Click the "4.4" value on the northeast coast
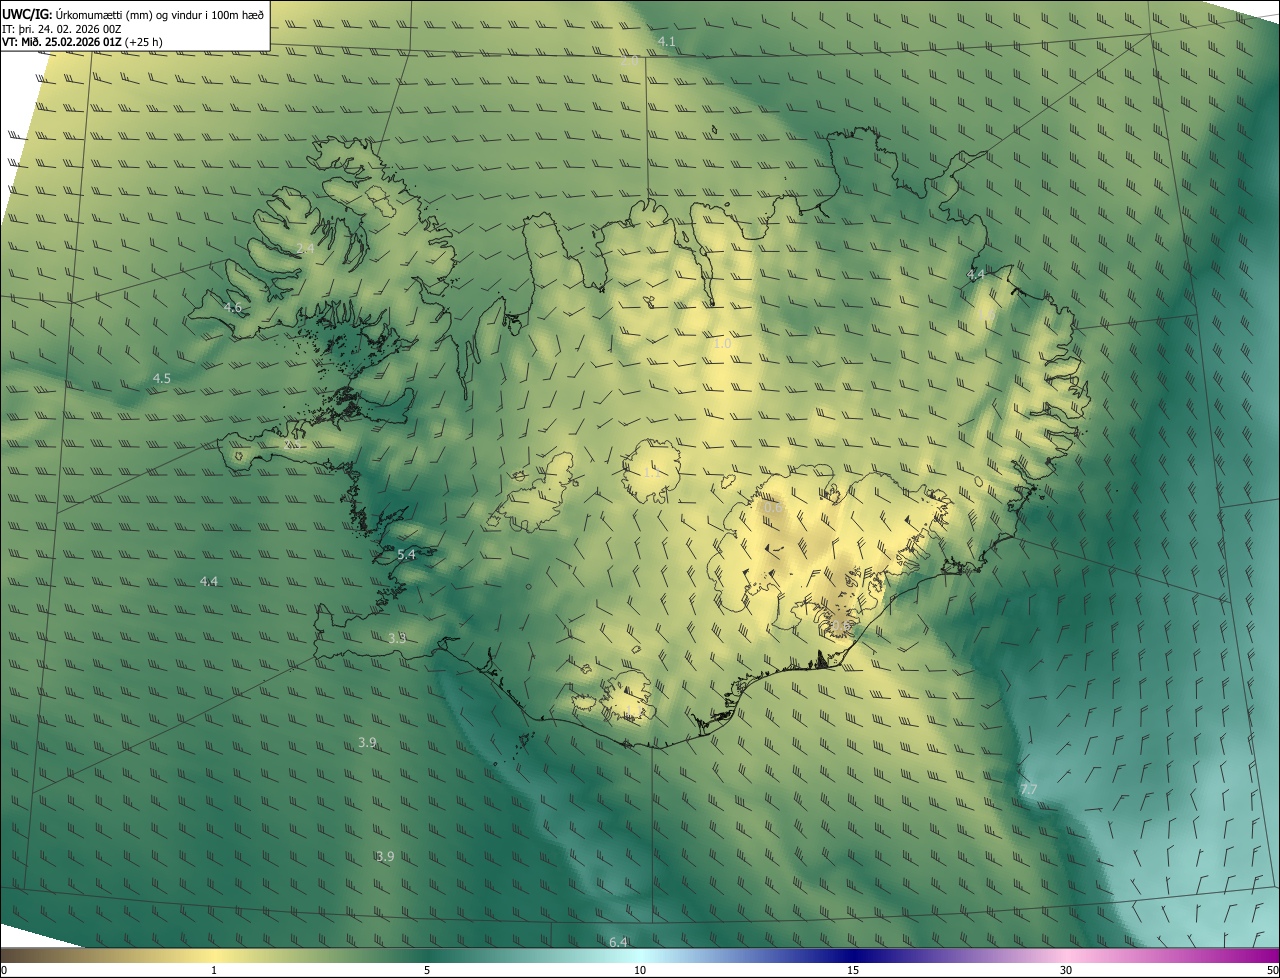 pos(976,274)
